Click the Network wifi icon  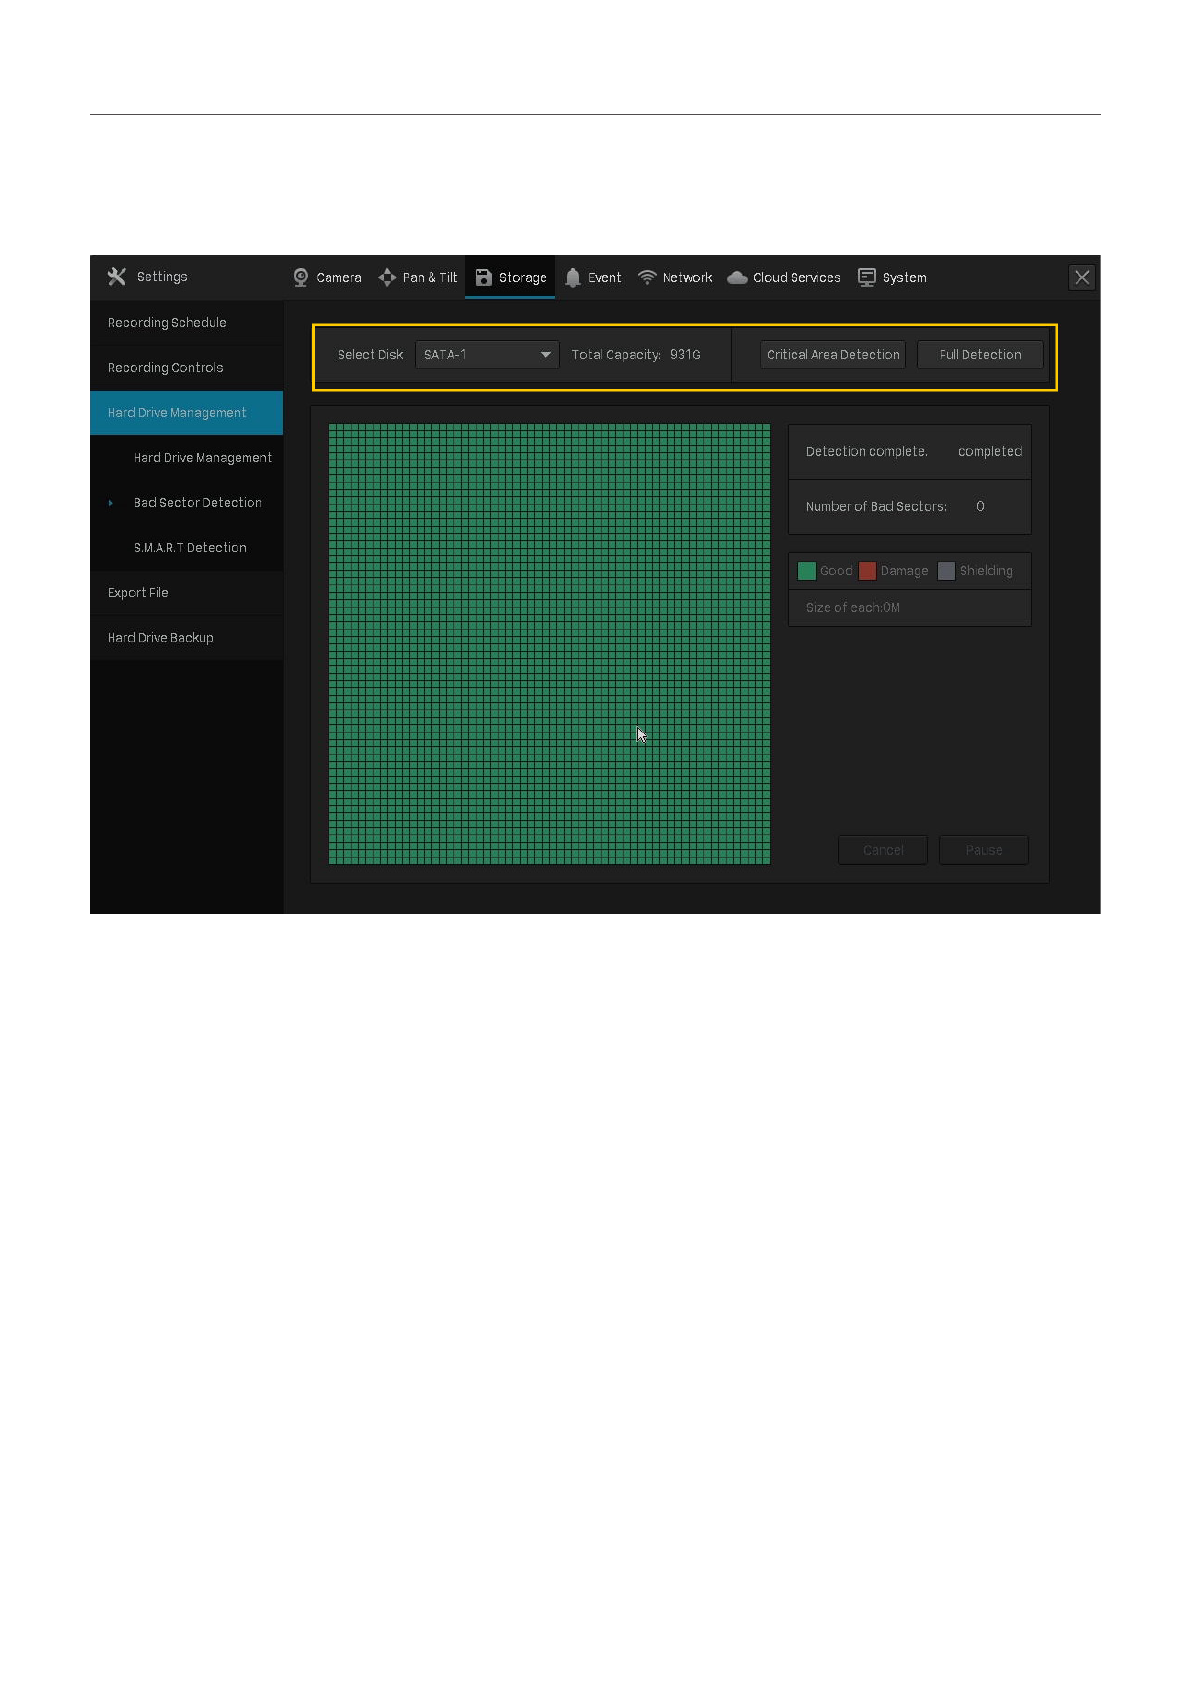[x=647, y=278]
